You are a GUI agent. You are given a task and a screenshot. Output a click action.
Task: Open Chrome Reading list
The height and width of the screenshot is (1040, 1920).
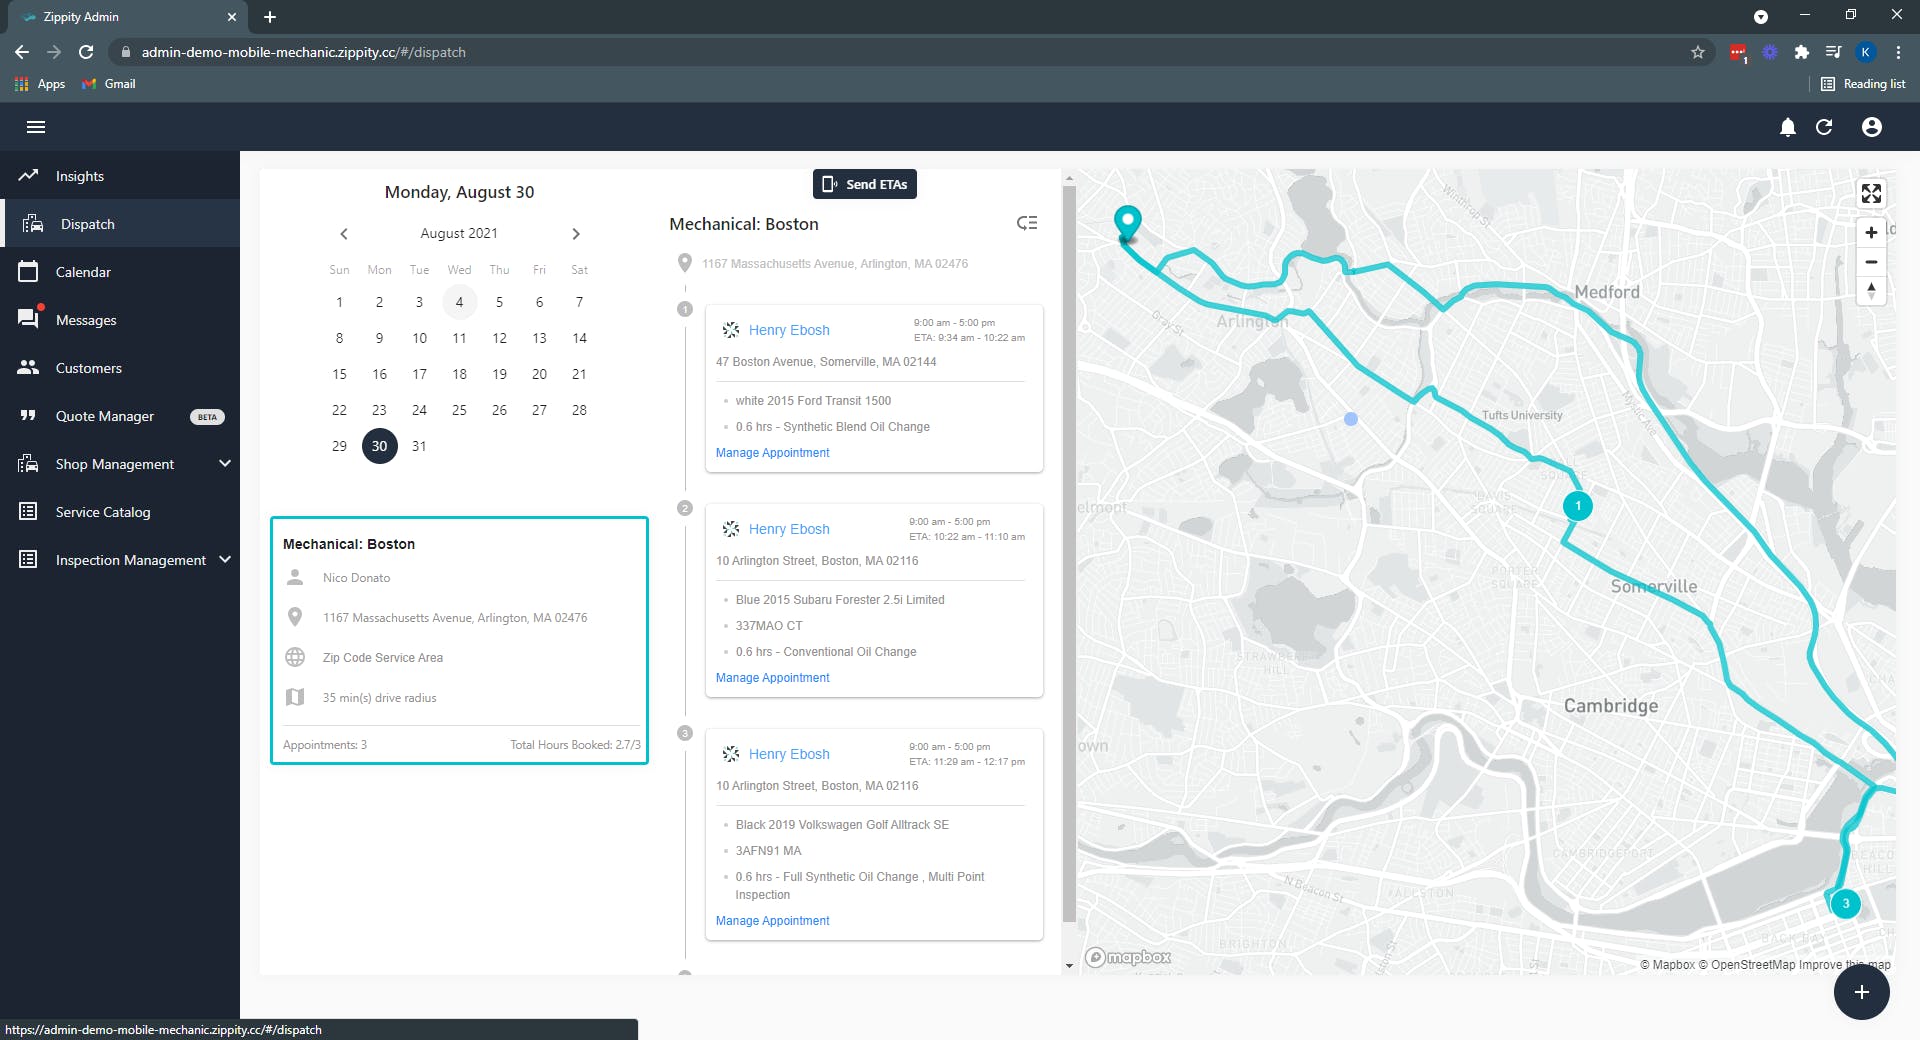pos(1863,84)
